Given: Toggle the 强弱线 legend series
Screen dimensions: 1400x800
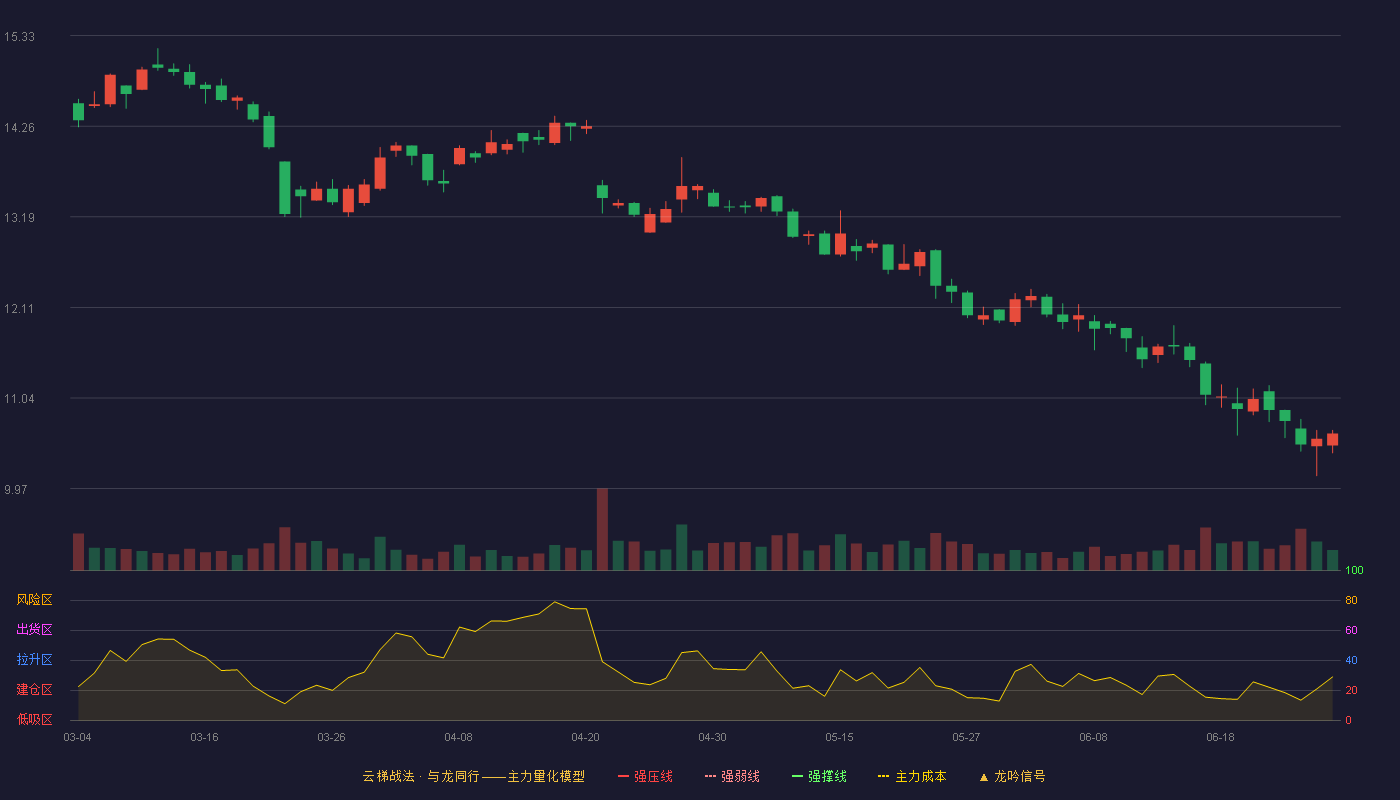Looking at the screenshot, I should 732,776.
